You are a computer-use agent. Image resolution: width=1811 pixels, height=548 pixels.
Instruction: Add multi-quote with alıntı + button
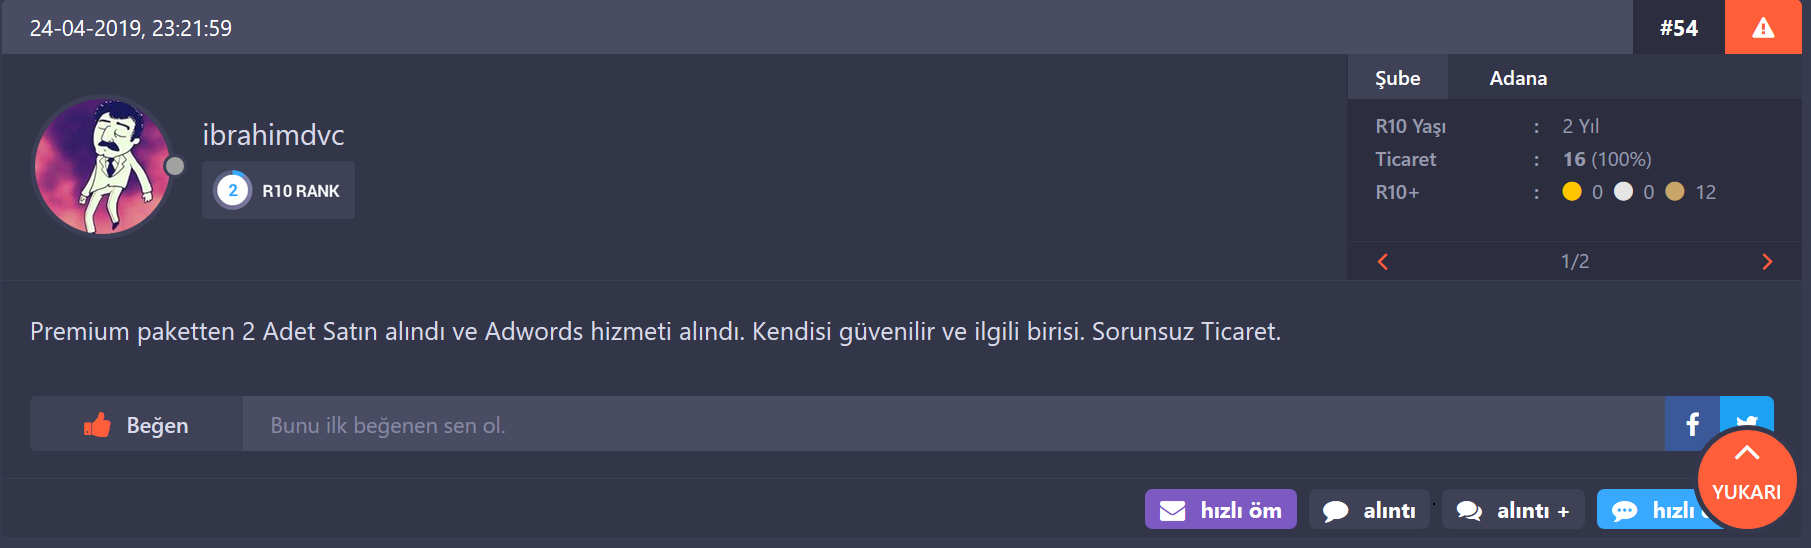(1513, 509)
